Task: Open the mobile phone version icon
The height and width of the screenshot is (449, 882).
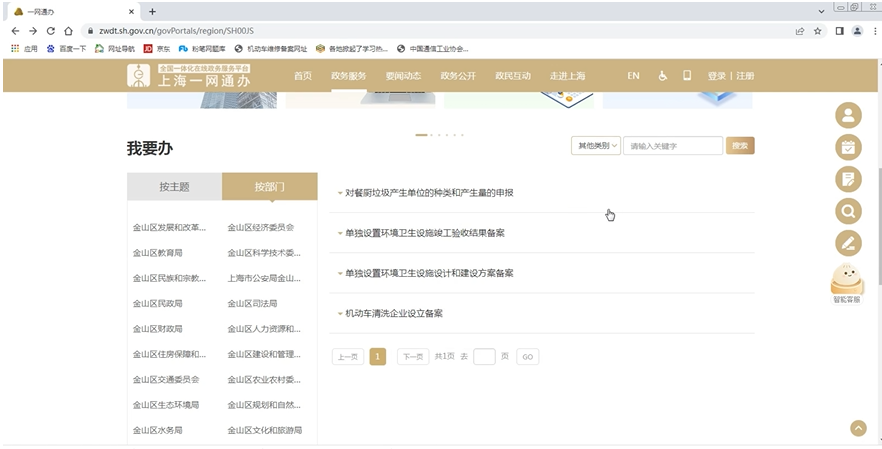Action: click(x=687, y=75)
